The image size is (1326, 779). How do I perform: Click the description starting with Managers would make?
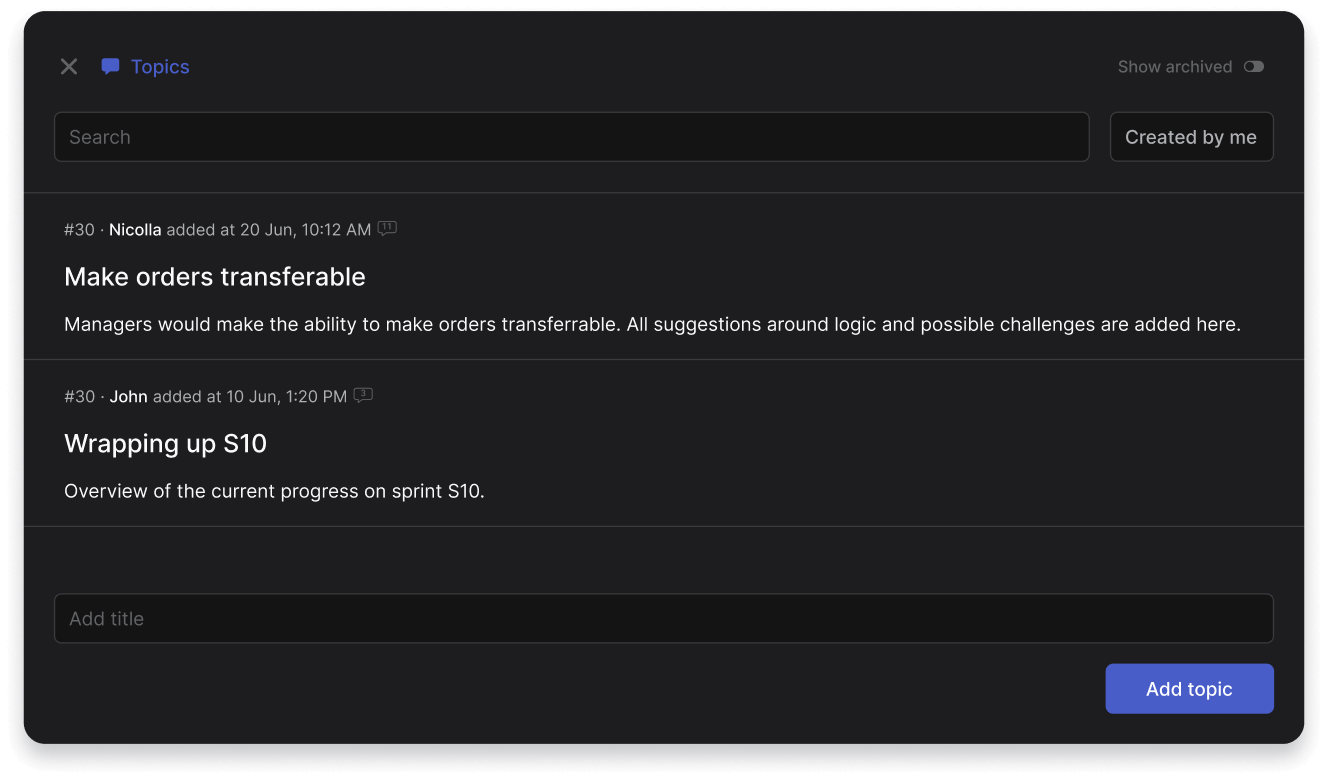click(652, 325)
